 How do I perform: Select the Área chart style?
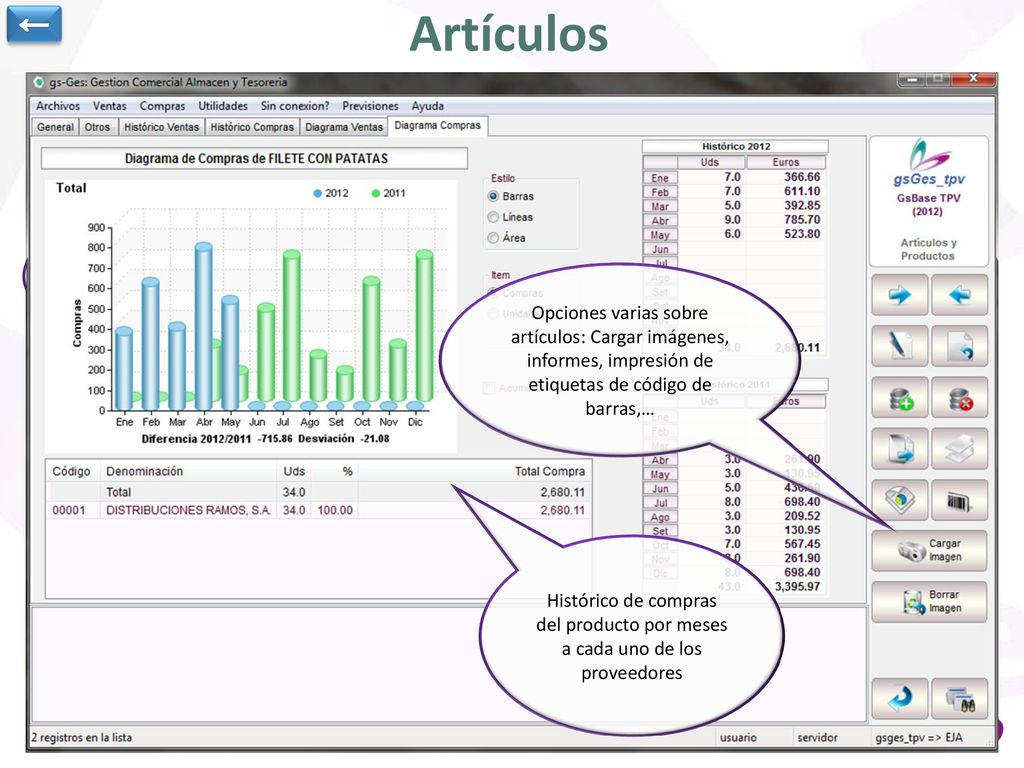[x=493, y=238]
